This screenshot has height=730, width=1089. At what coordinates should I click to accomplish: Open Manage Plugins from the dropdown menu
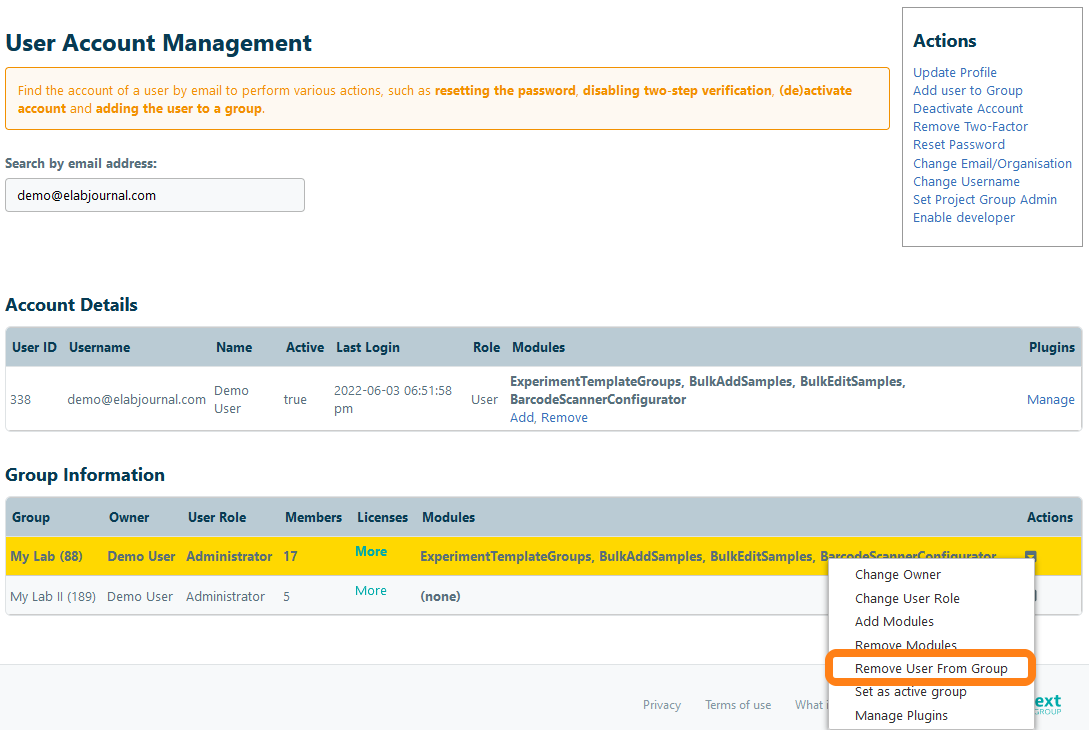(x=901, y=715)
